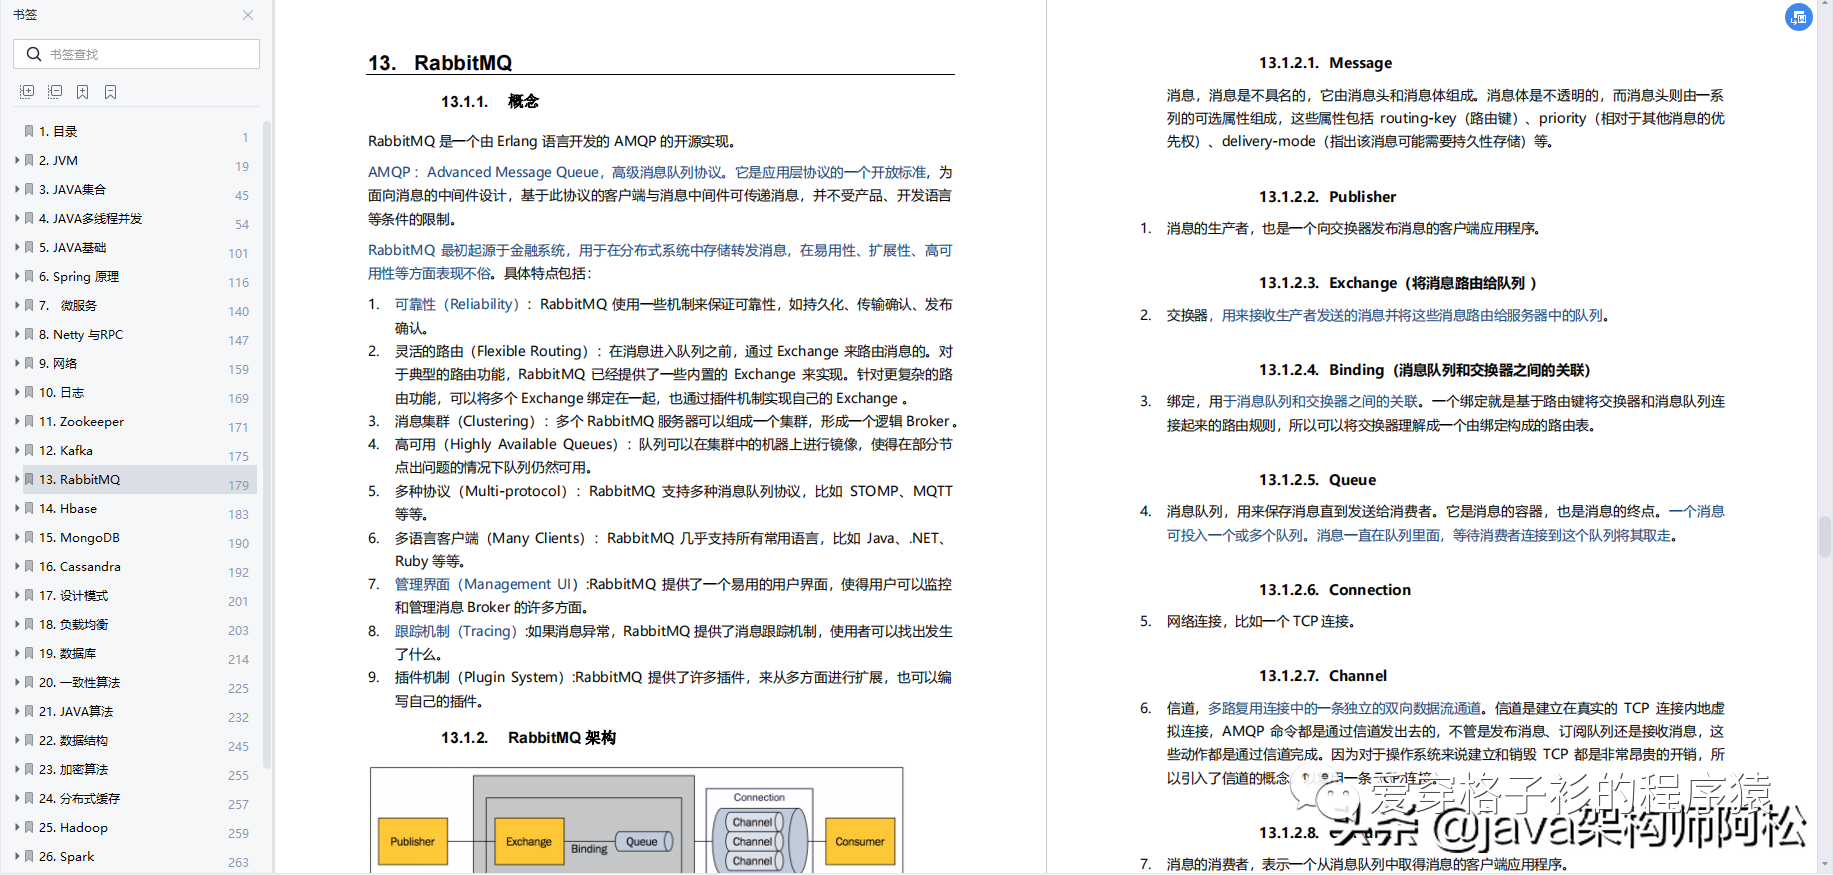
Task: Click page number 179 in bookmarks
Action: click(x=238, y=485)
